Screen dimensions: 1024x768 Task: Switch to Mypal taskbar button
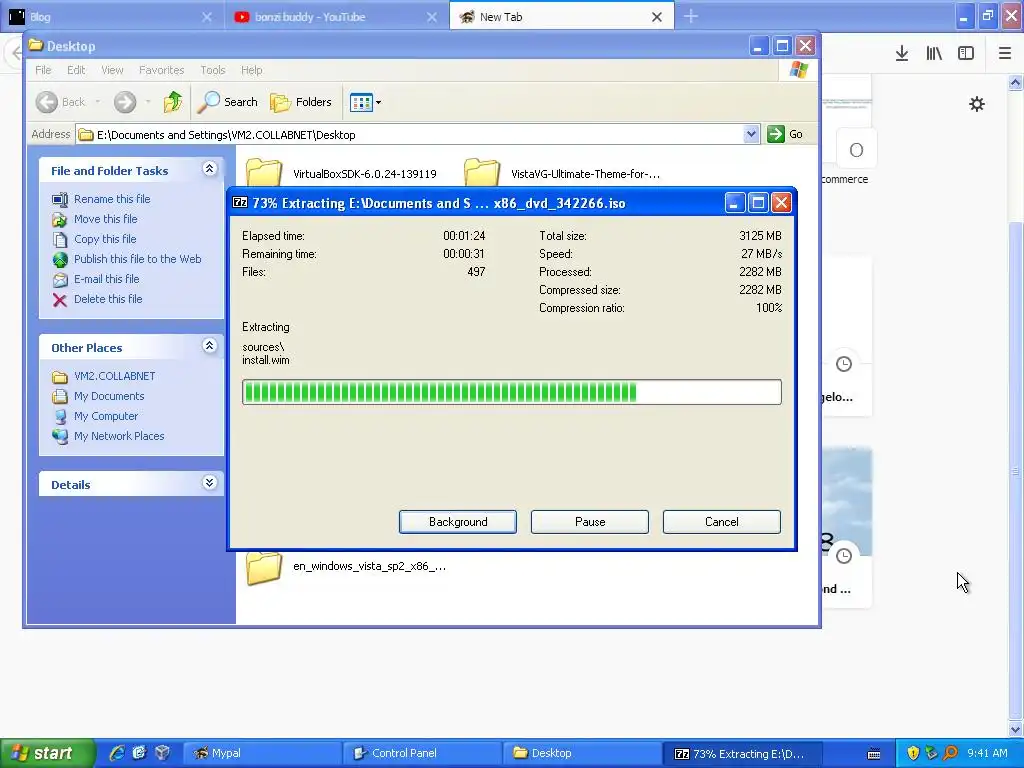click(261, 753)
